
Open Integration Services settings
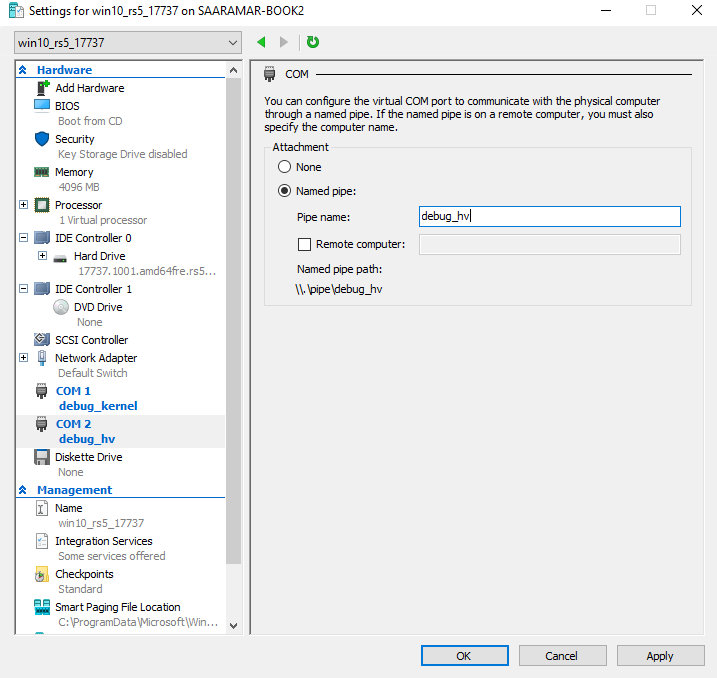pos(104,541)
